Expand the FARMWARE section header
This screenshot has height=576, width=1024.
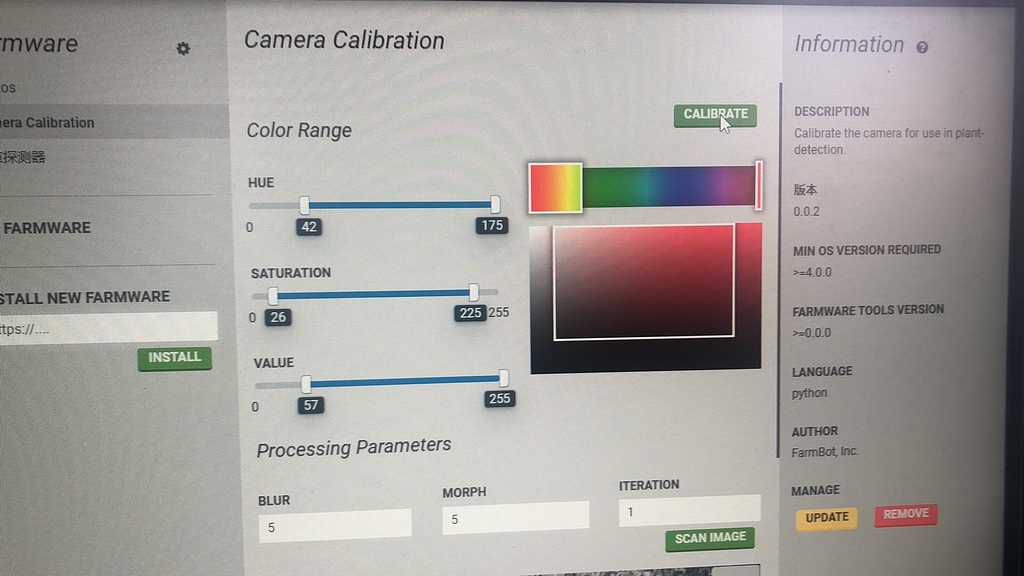[48, 227]
